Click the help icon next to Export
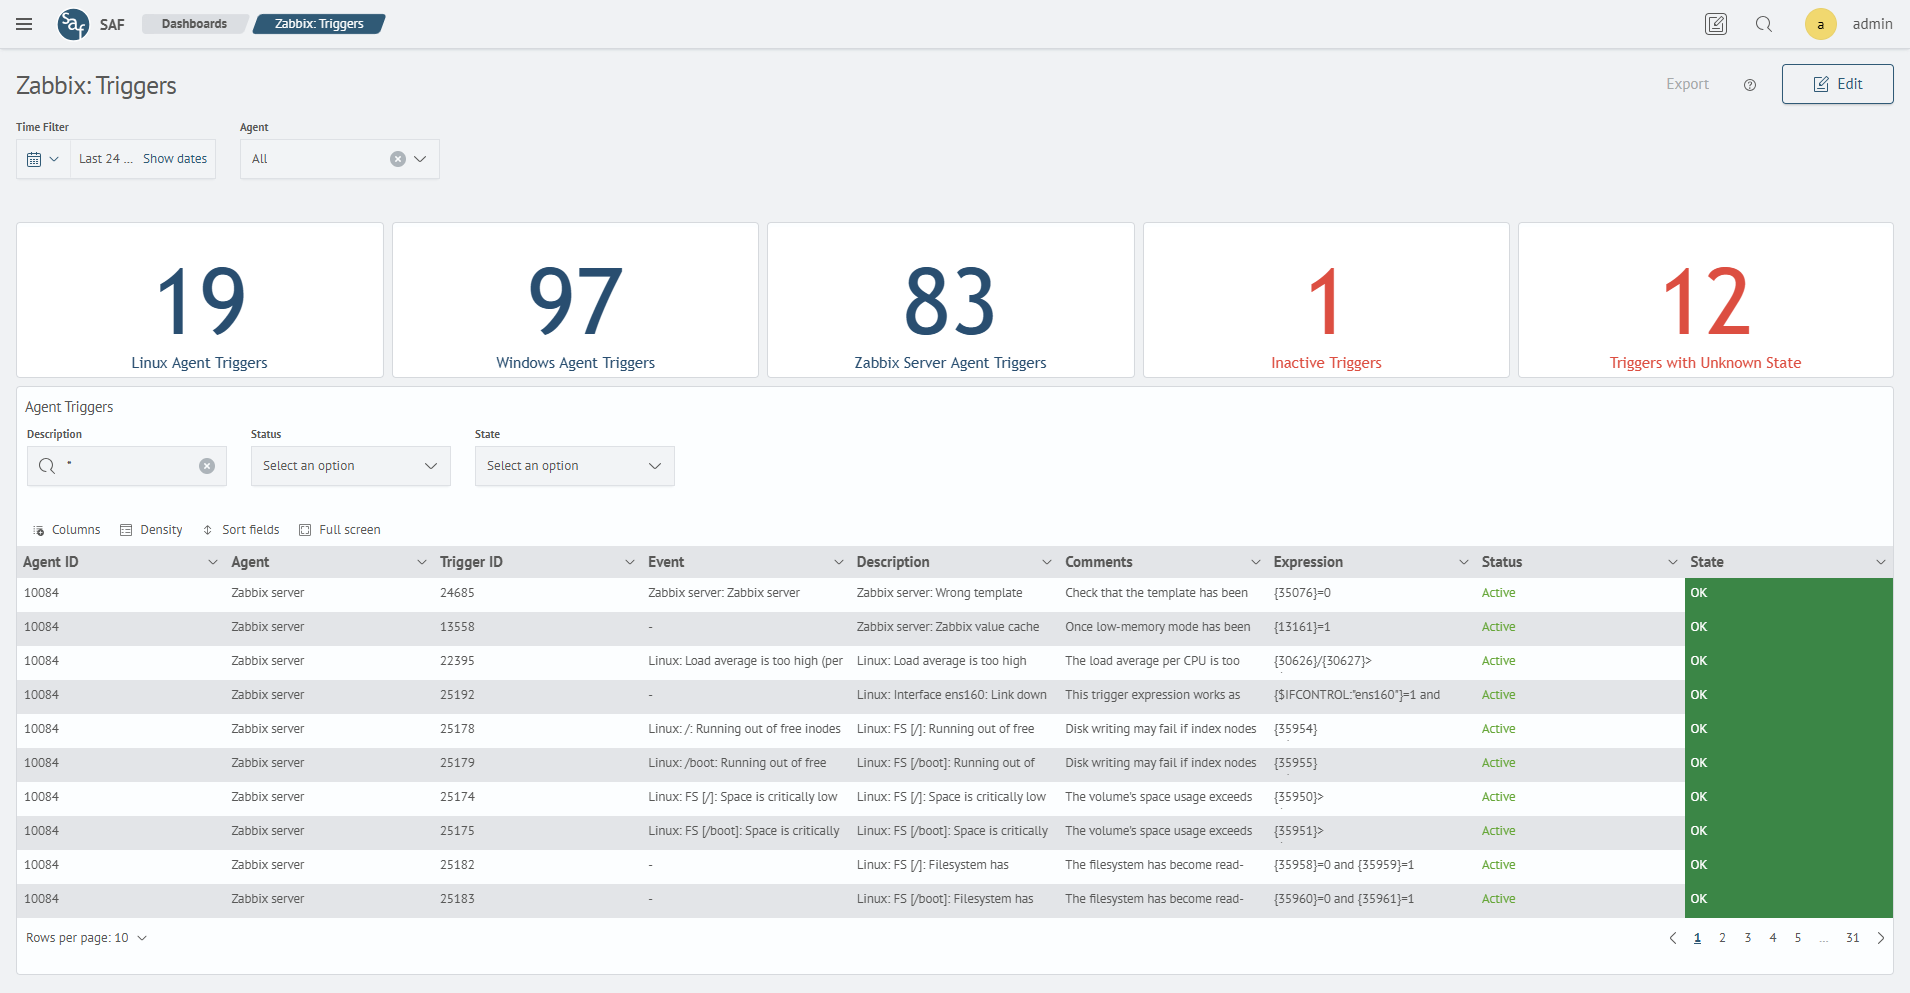This screenshot has height=993, width=1910. (1750, 85)
